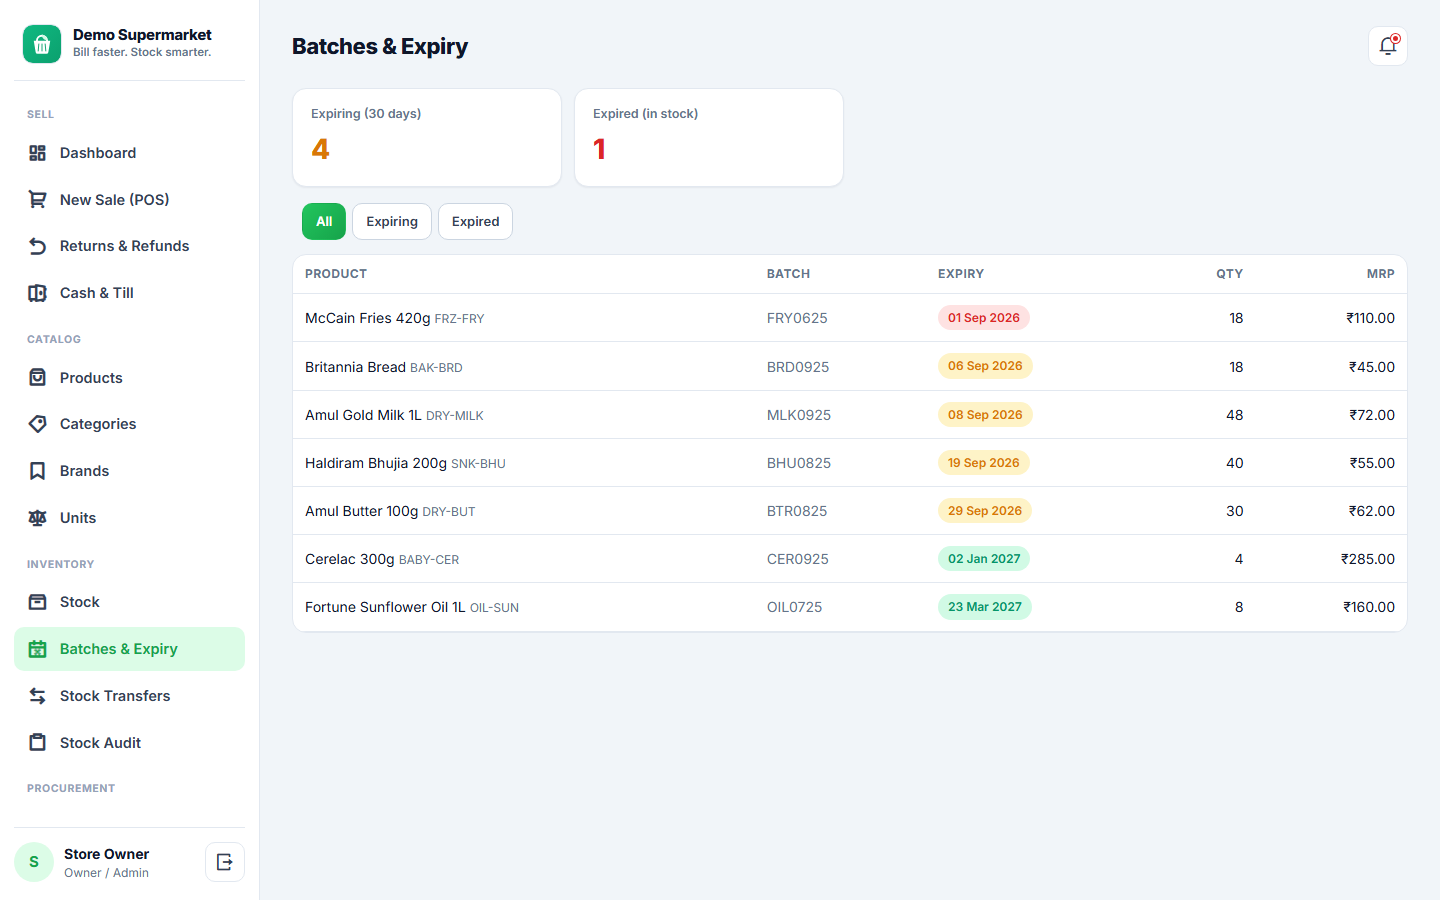Click batch code MLK0925
Screen dimensions: 1440x900
[799, 415]
